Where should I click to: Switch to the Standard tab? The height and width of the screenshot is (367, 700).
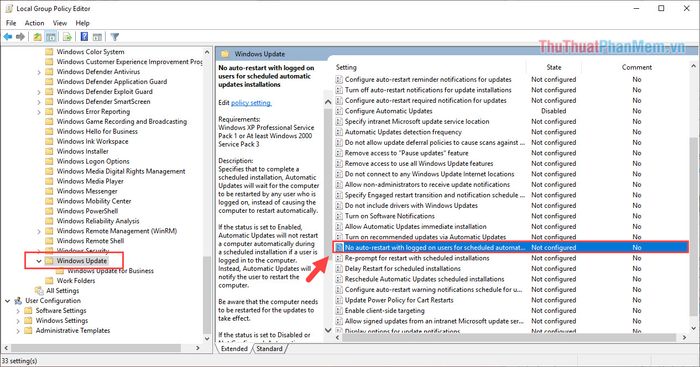click(x=269, y=349)
